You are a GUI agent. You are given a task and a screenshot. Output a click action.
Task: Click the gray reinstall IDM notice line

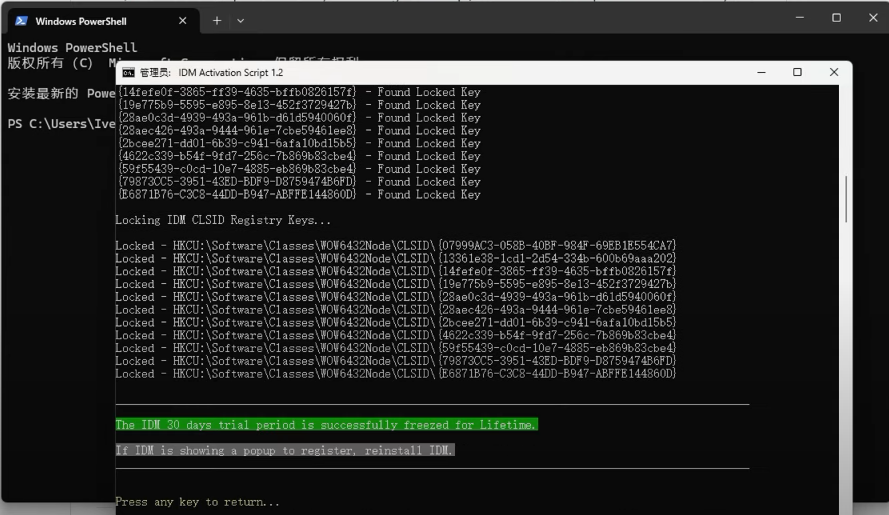click(285, 451)
